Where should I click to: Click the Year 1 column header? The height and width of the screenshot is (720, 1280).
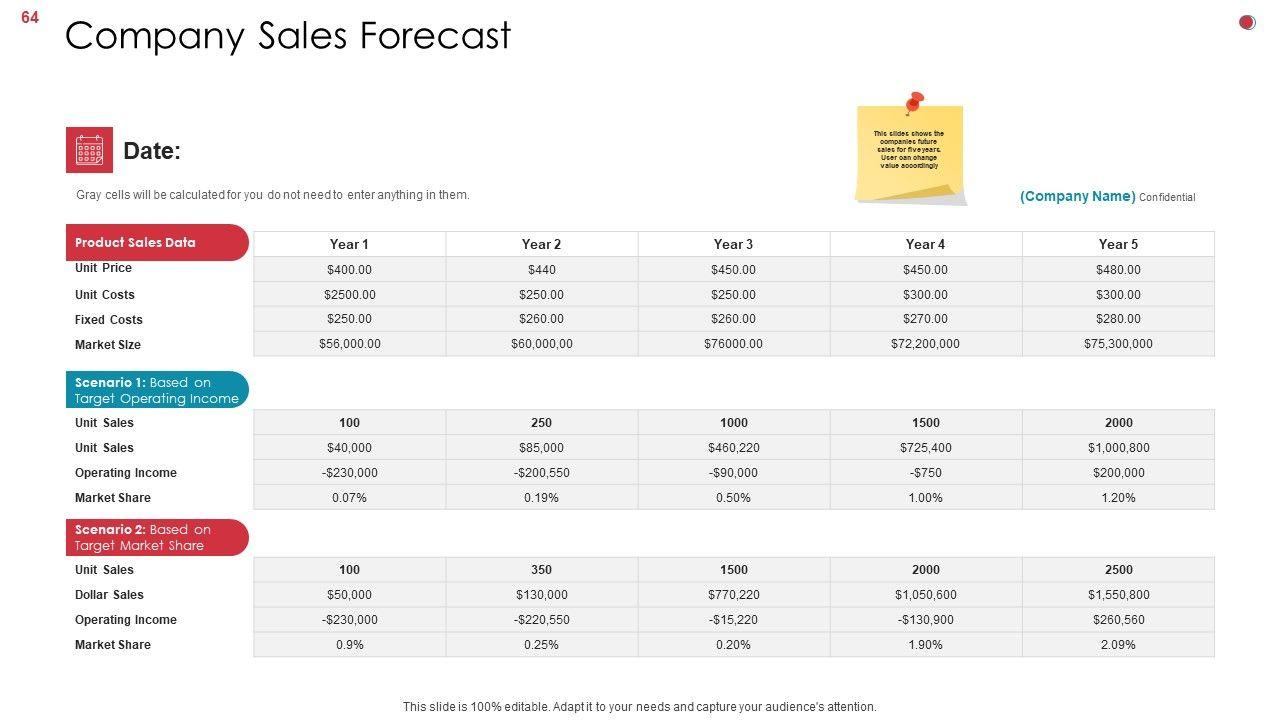click(x=349, y=244)
